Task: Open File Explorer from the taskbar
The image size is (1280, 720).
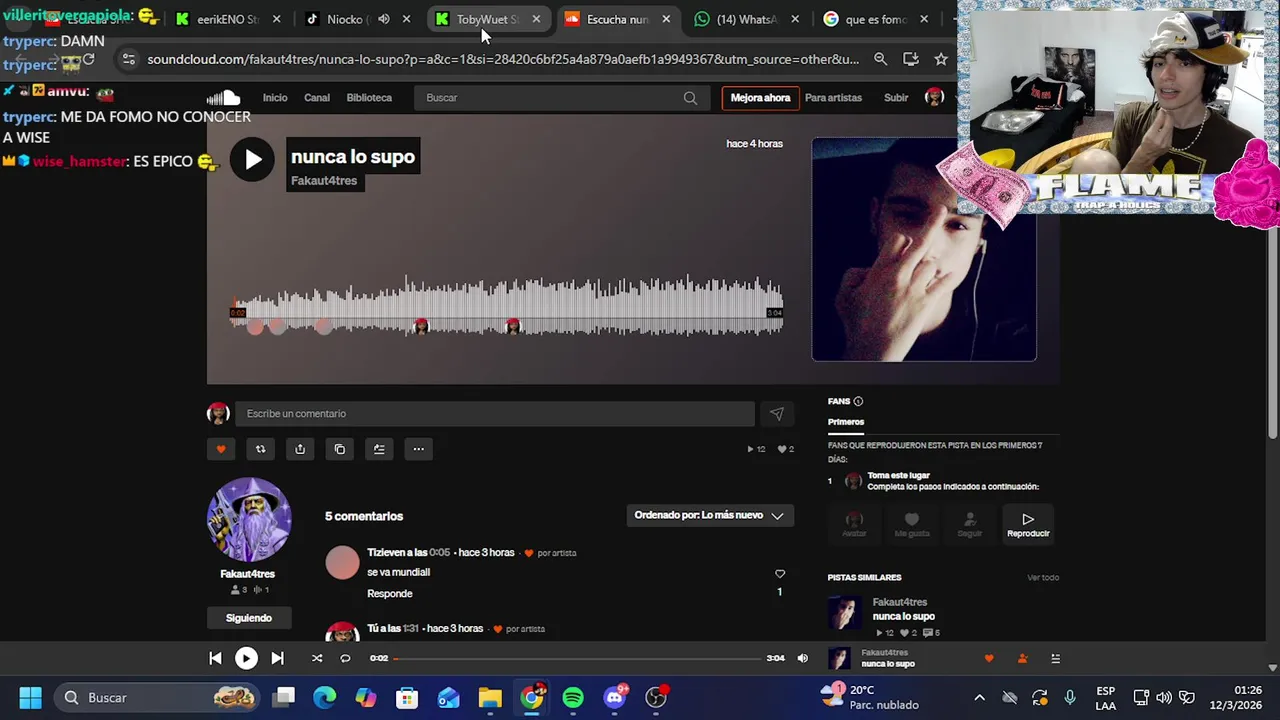Action: pyautogui.click(x=490, y=697)
